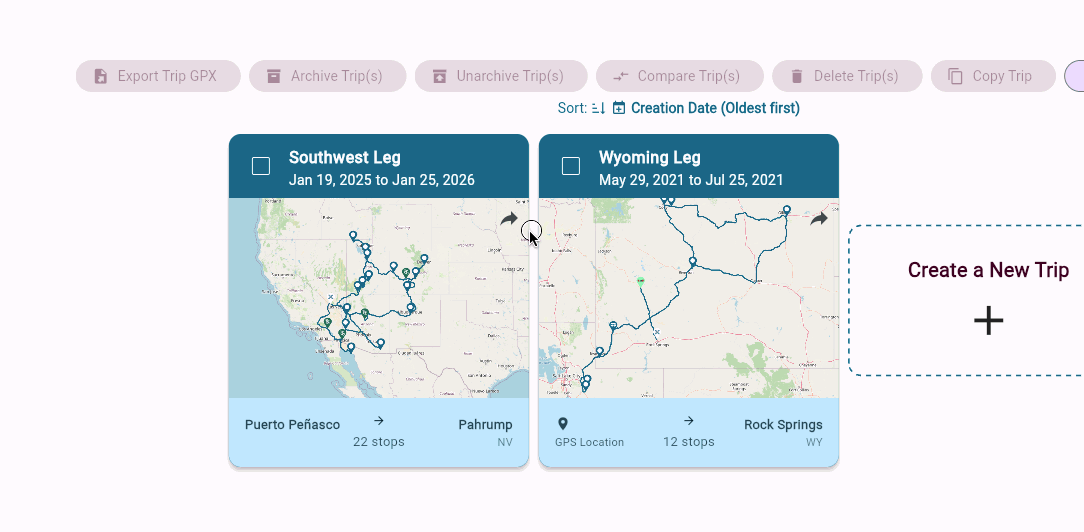Open the Creation Date sort dropdown
Viewport: 1084px width, 532px height.
[715, 108]
